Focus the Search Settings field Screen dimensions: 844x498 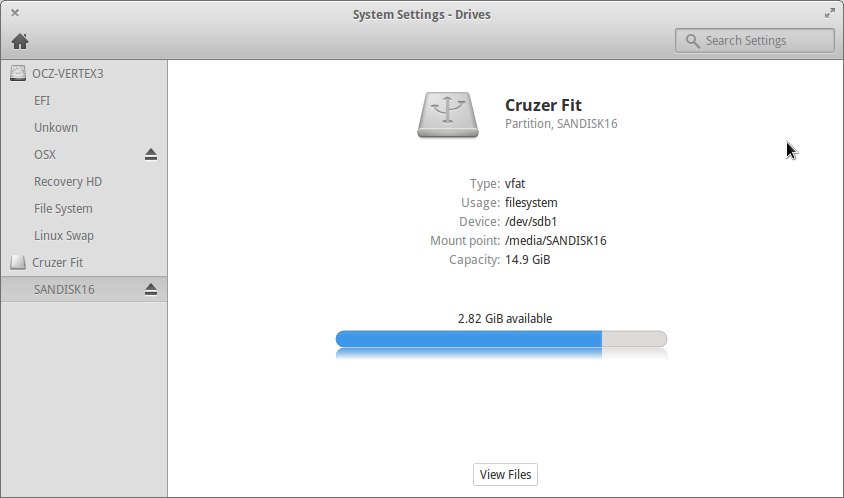[x=755, y=41]
